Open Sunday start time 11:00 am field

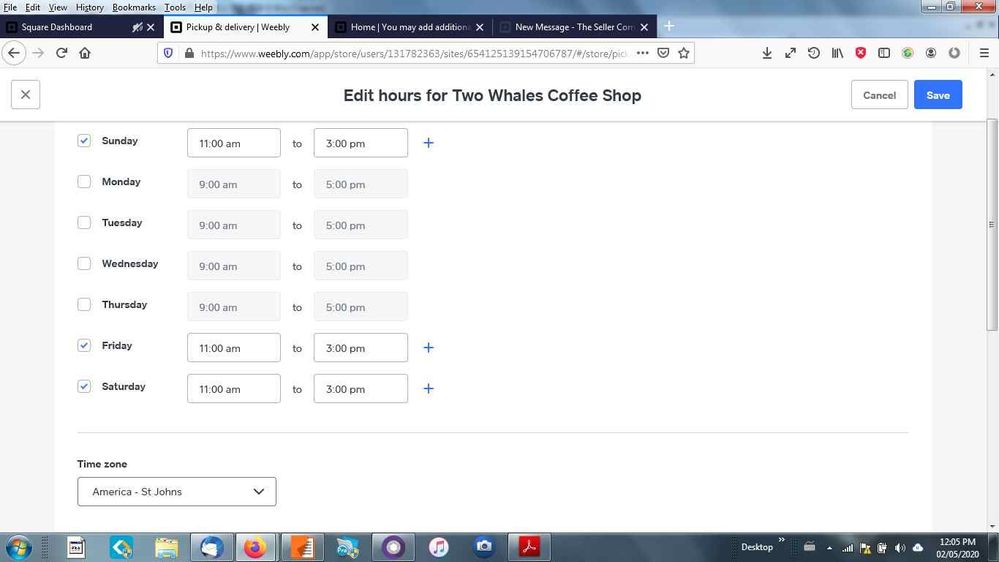pos(234,143)
